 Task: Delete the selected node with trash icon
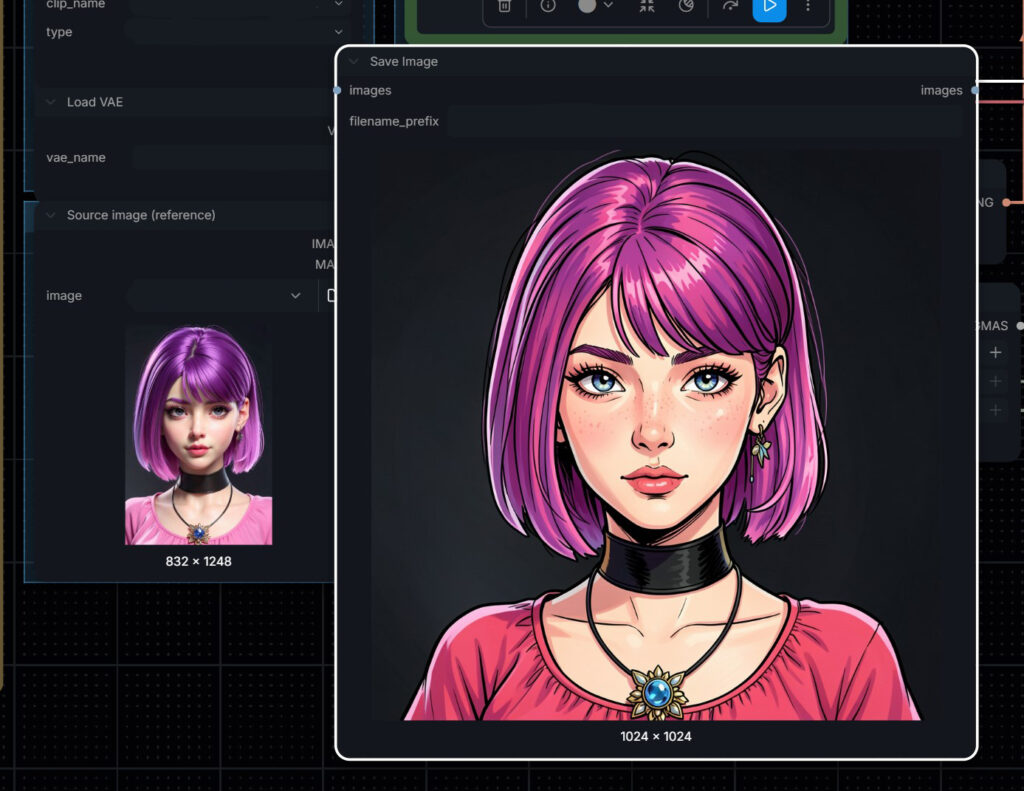point(504,6)
